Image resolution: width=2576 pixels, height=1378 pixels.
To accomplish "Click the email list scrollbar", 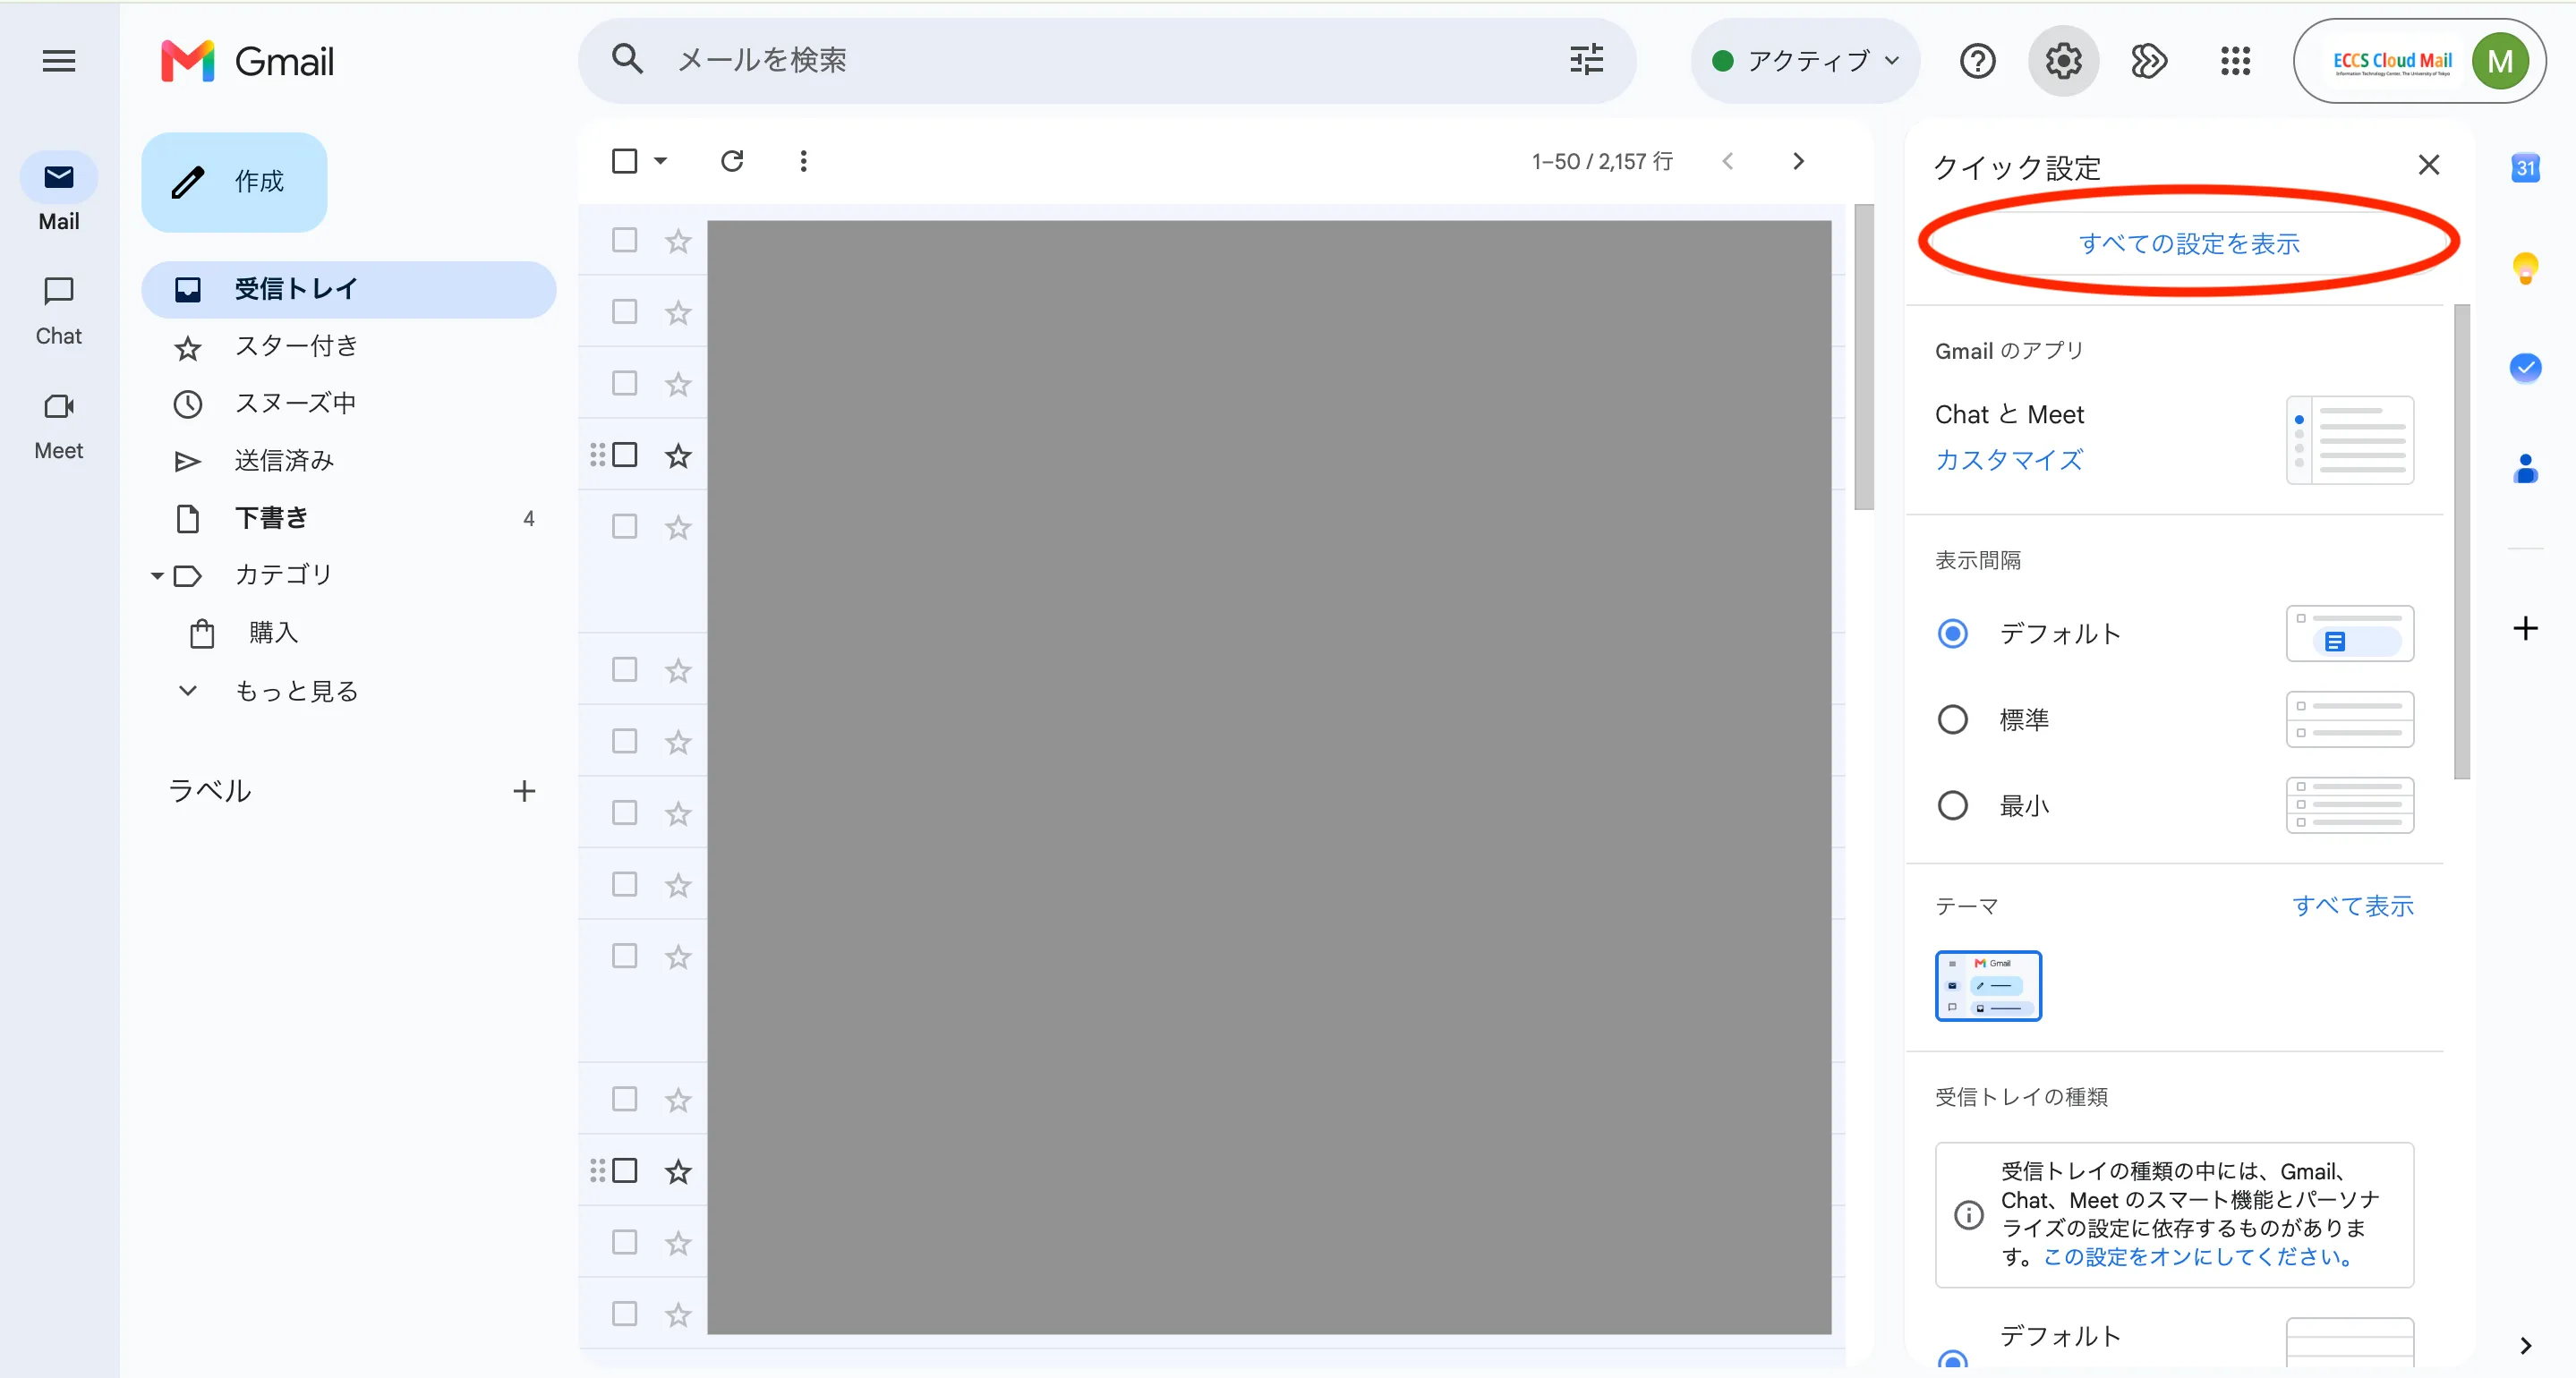I will pyautogui.click(x=1863, y=357).
